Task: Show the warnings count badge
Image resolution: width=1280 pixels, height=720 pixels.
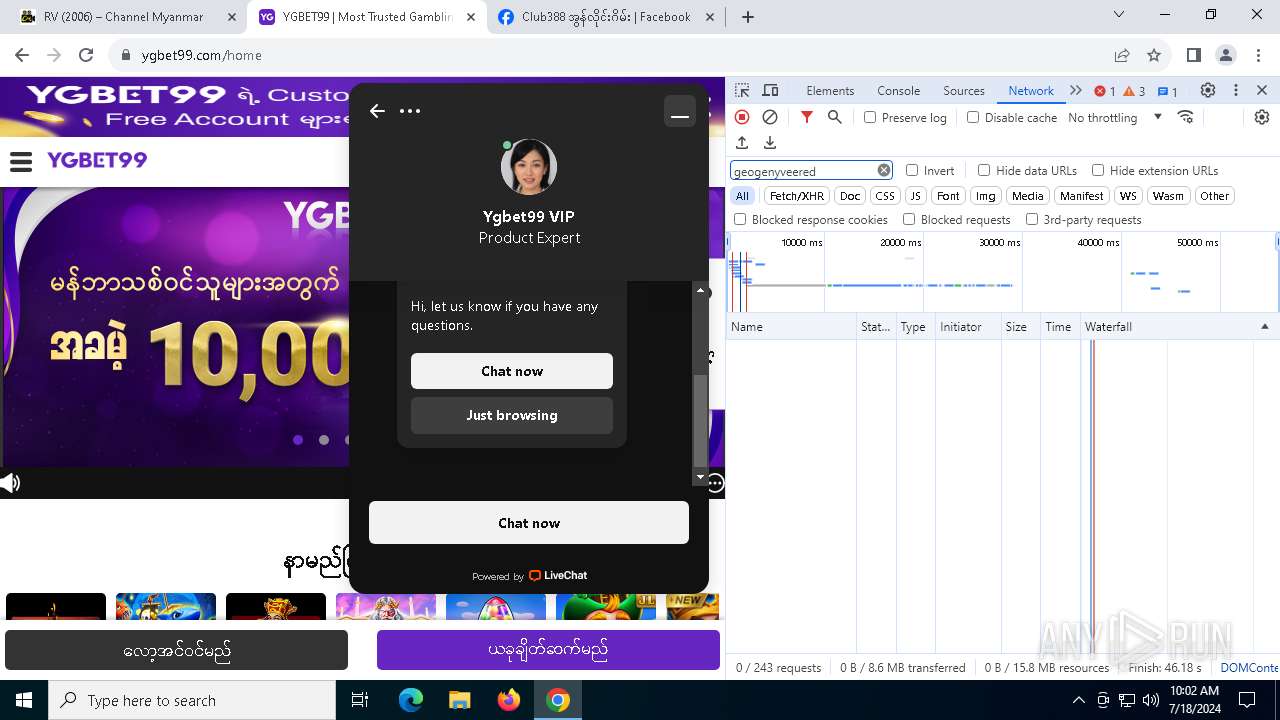Action: [1134, 91]
